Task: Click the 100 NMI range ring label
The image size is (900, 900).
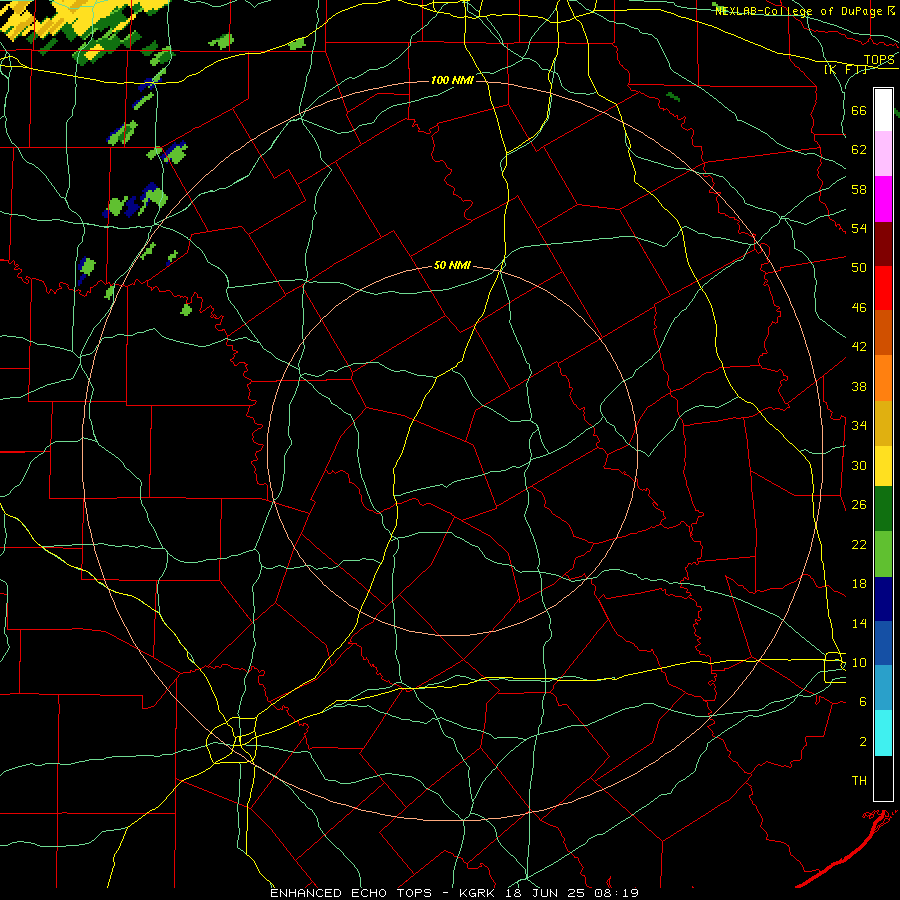Action: [x=452, y=80]
